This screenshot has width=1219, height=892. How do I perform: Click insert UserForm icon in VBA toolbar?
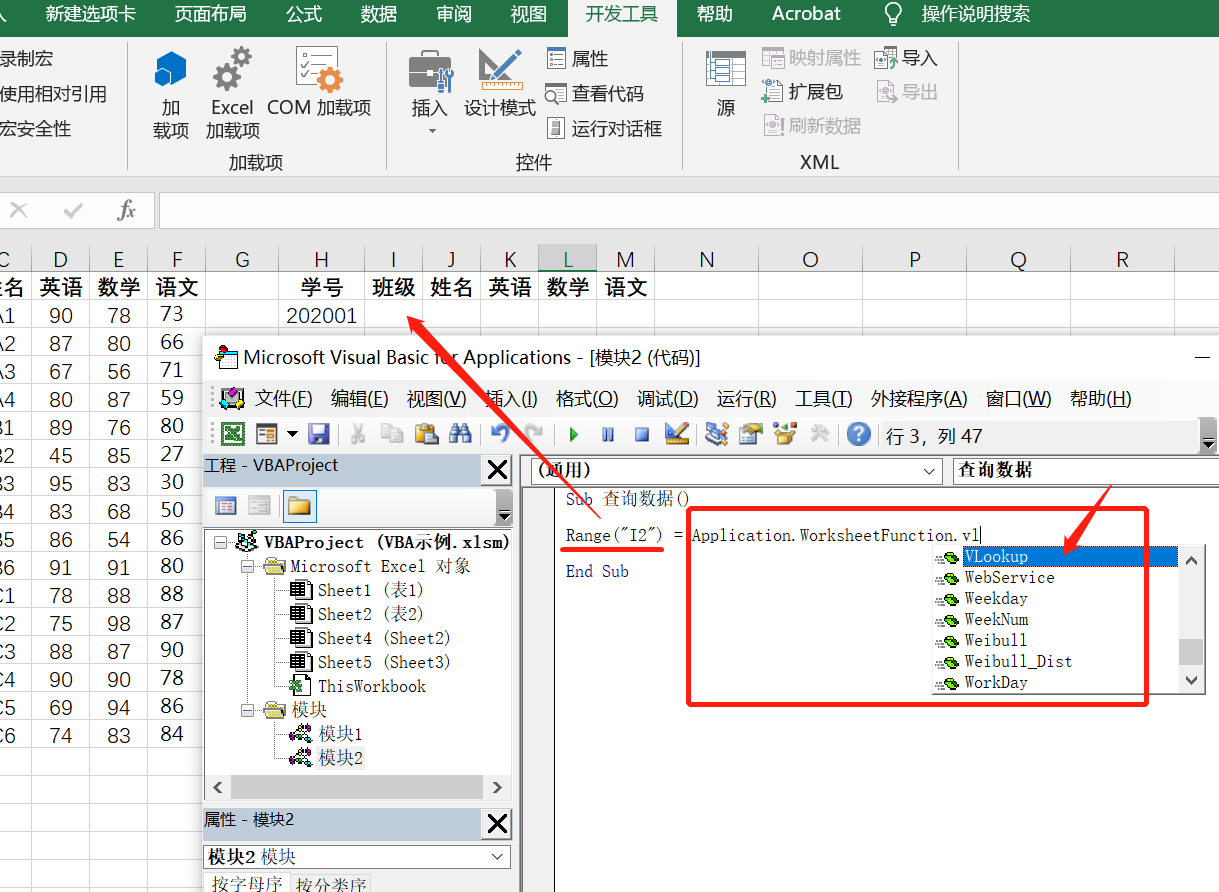tap(266, 434)
